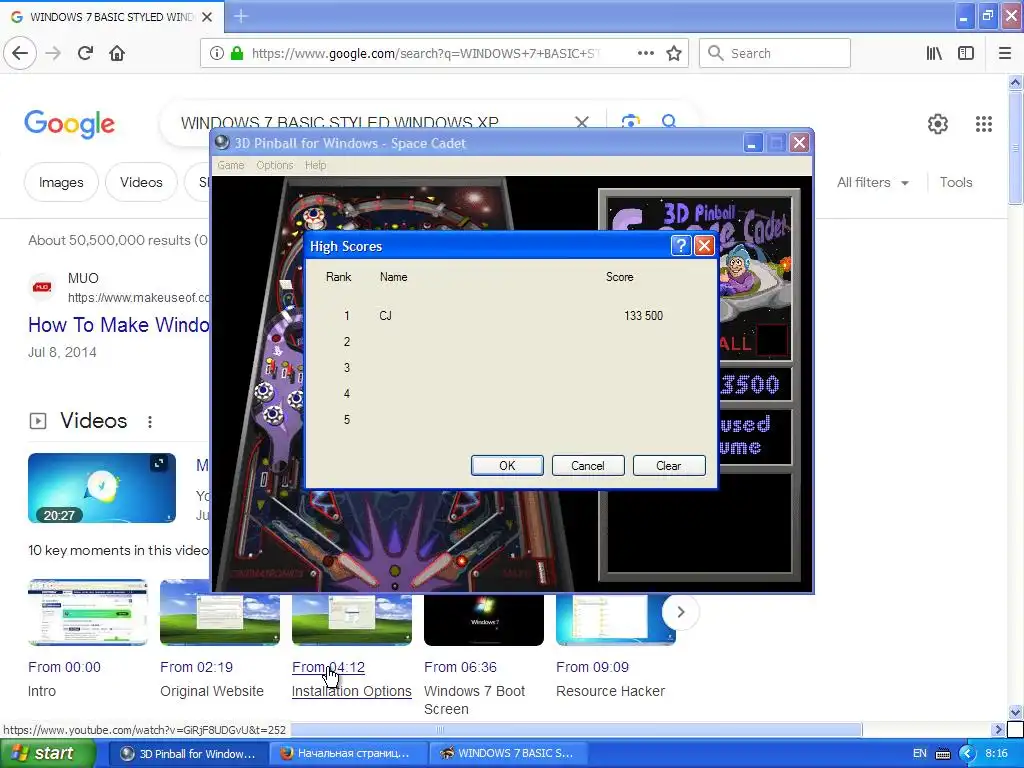
Task: Open the Game menu in 3D Pinball
Action: 231,165
